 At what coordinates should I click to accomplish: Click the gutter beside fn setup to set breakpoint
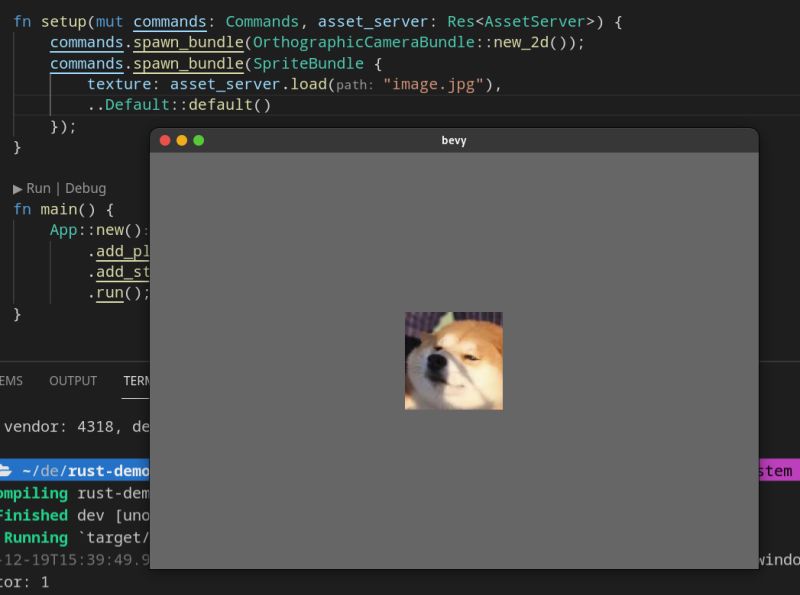pyautogui.click(x=8, y=21)
